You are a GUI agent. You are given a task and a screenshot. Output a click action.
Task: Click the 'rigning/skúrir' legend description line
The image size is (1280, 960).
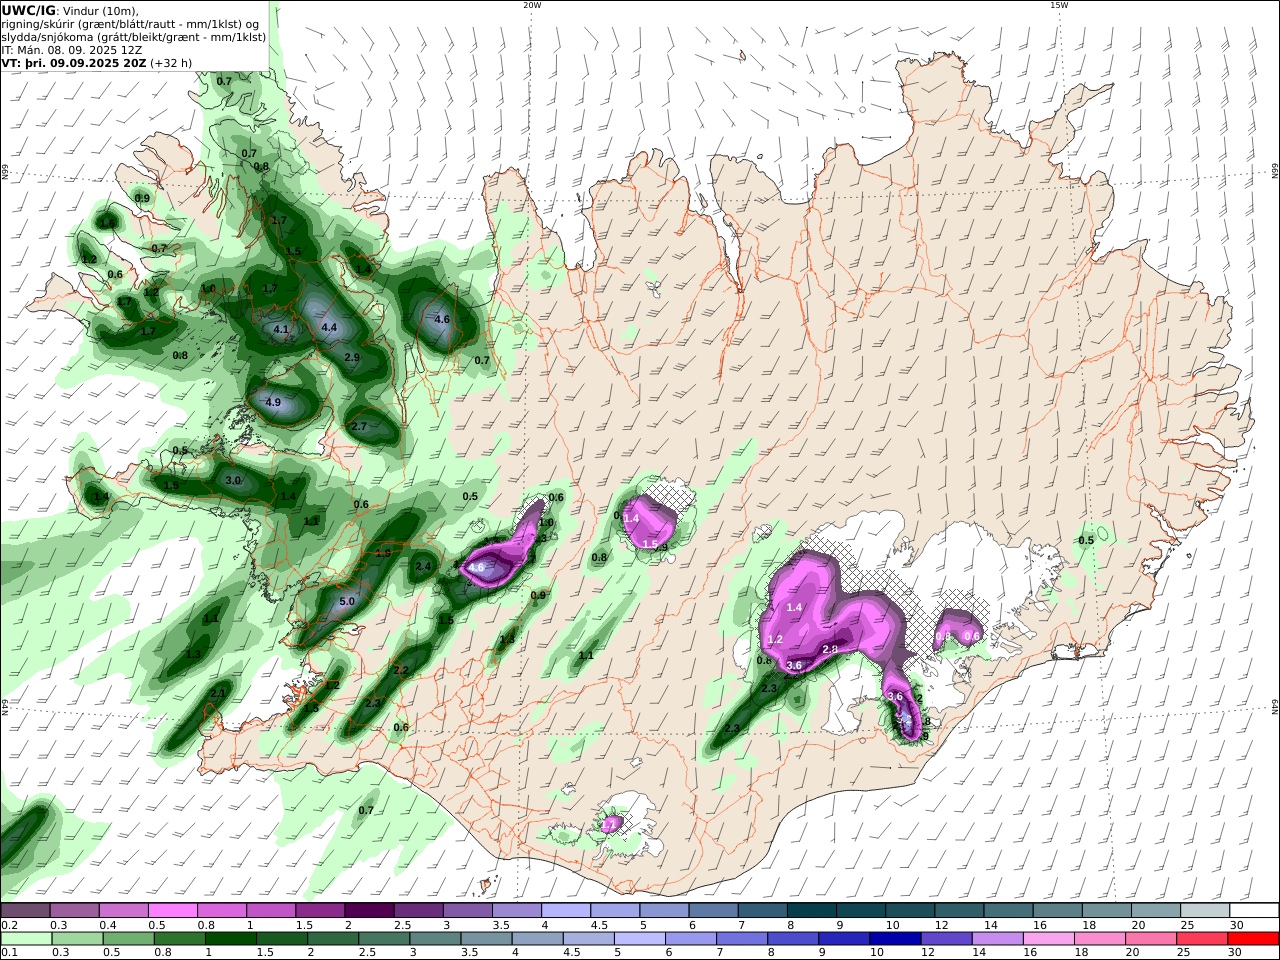(x=132, y=23)
